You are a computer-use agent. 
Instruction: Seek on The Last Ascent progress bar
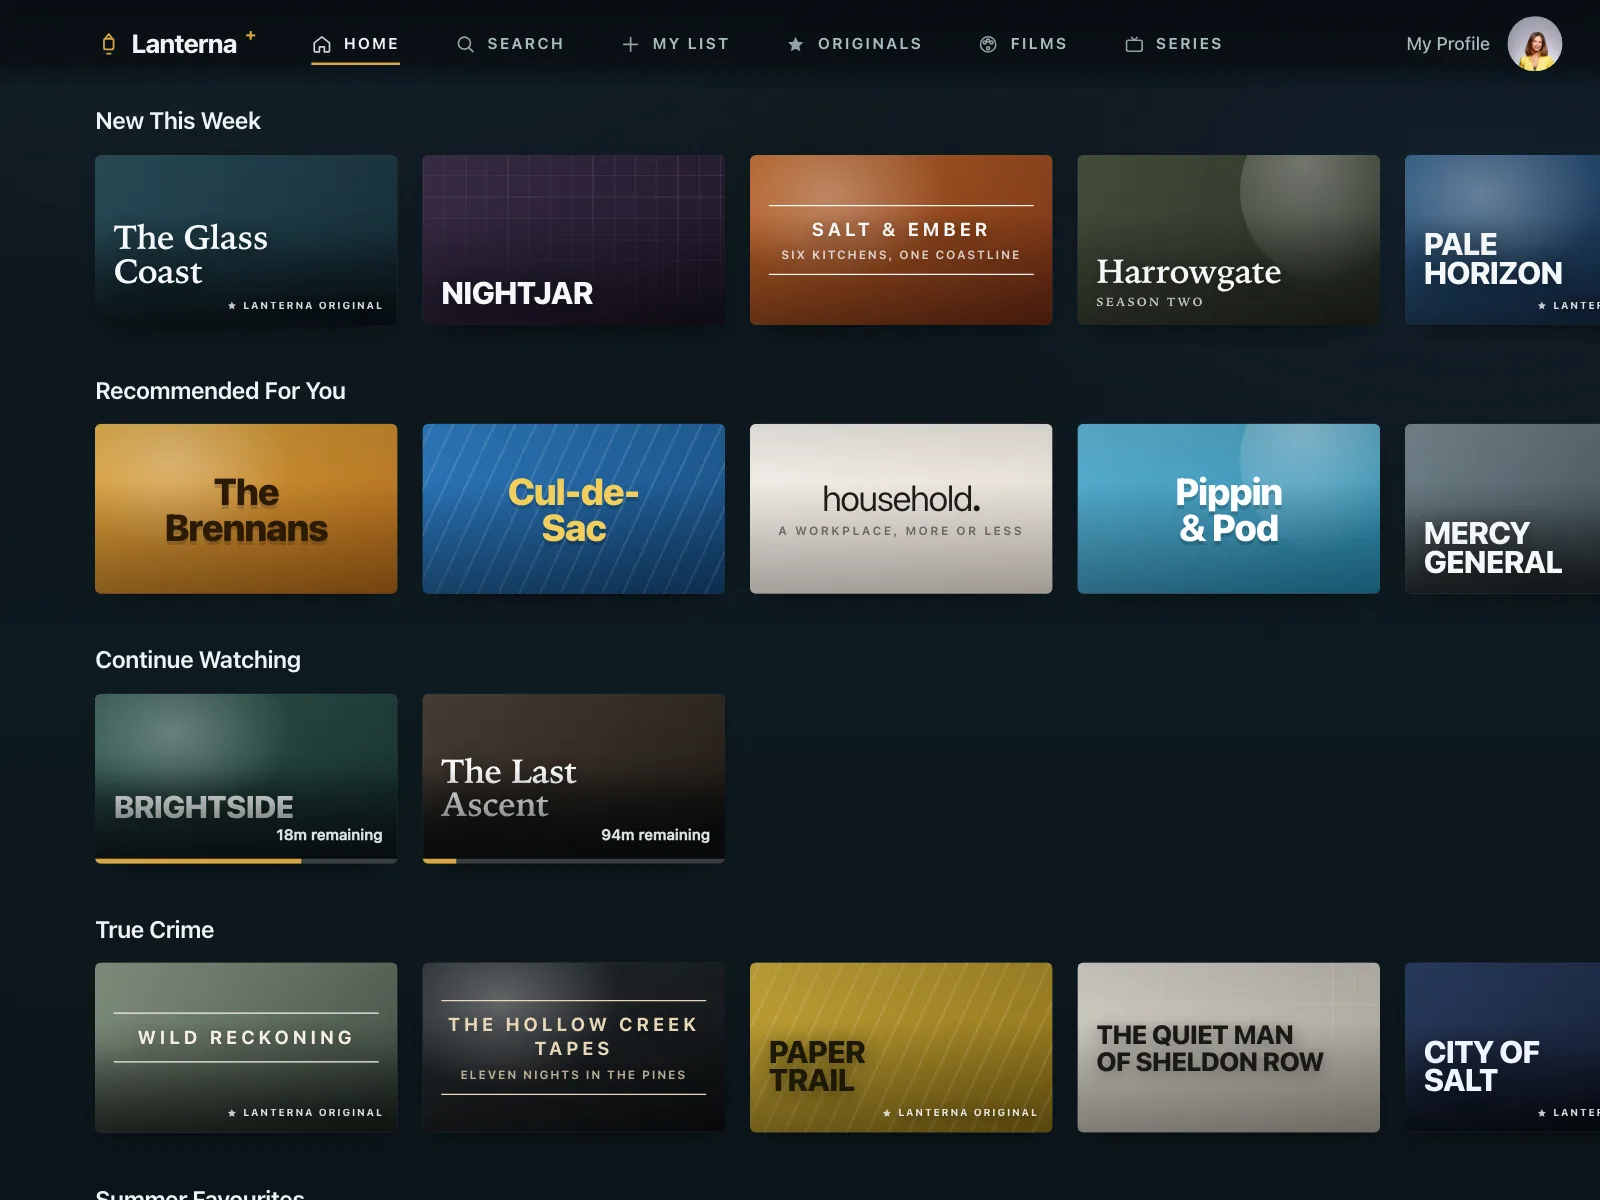click(574, 860)
